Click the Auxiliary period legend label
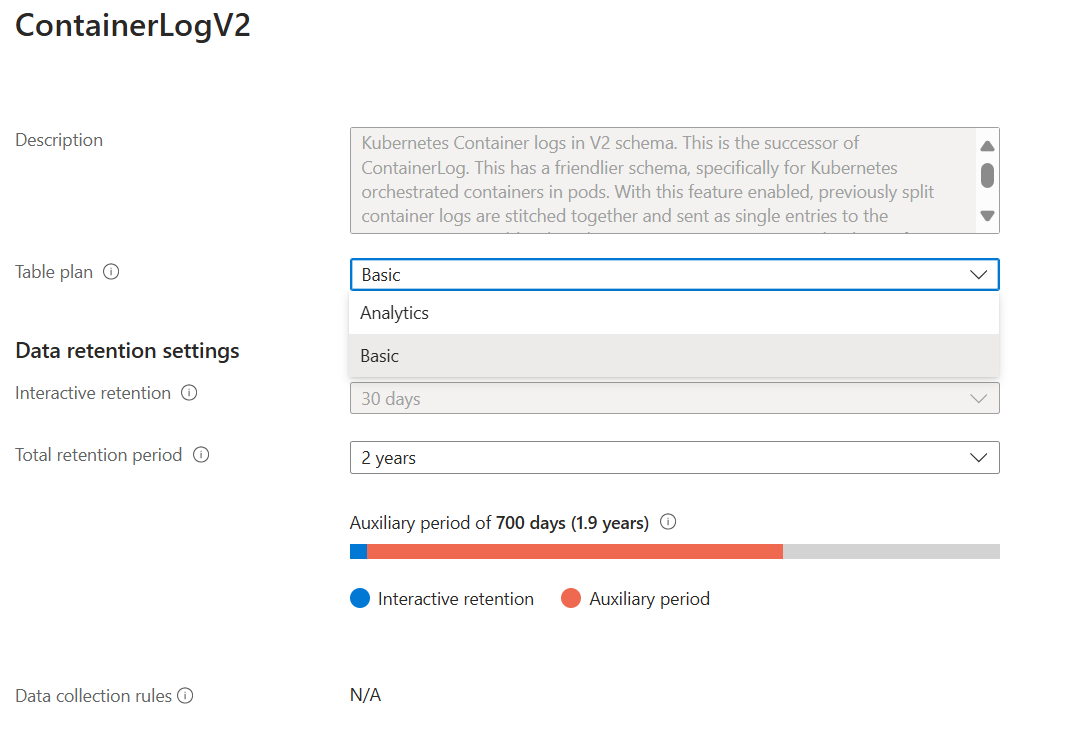 (x=649, y=599)
